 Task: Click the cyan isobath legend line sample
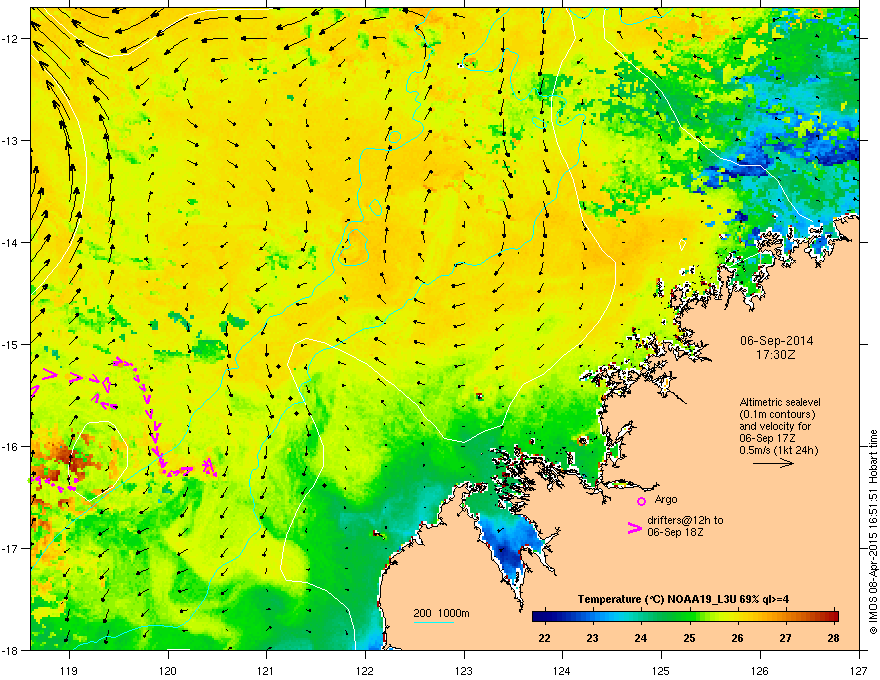[433, 622]
